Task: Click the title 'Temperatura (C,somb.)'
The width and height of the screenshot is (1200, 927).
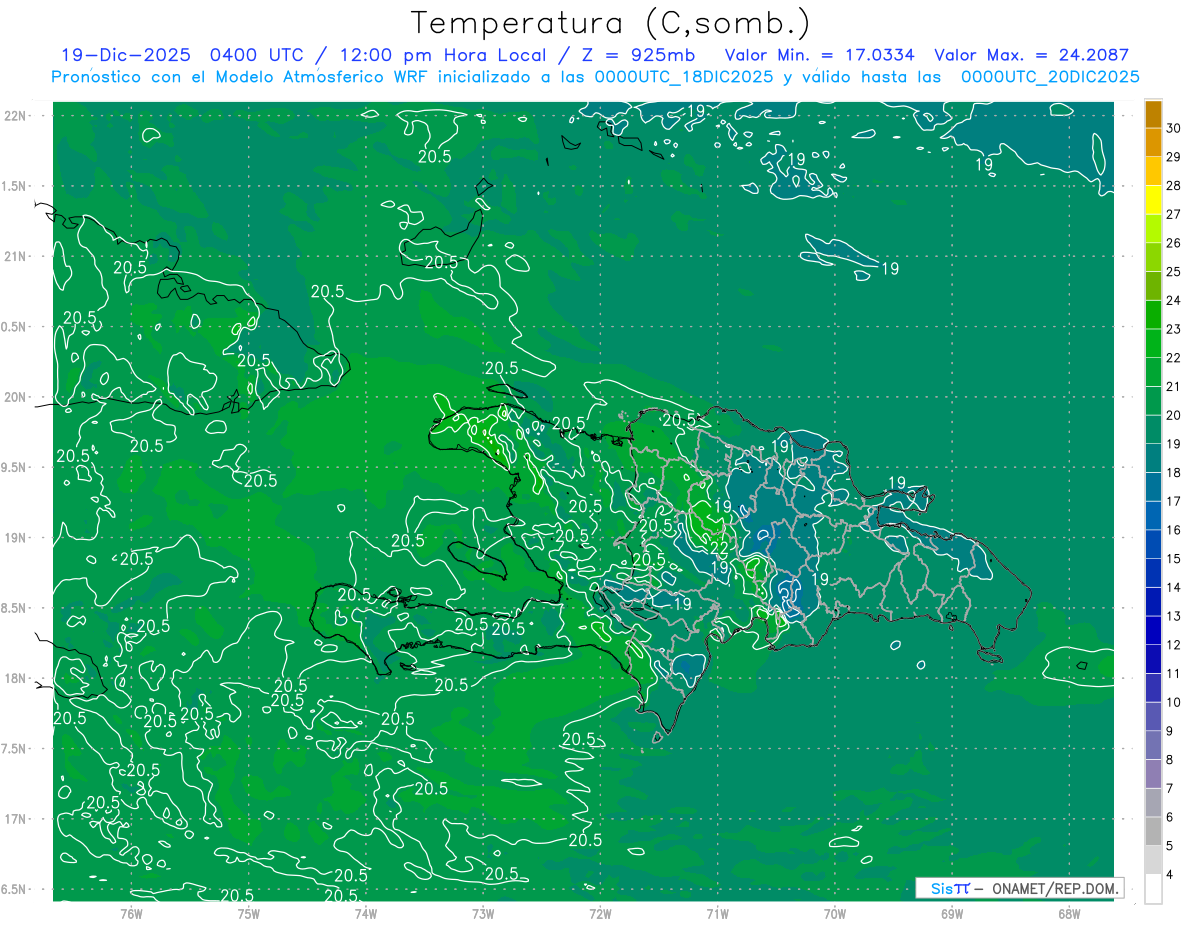Action: click(611, 23)
